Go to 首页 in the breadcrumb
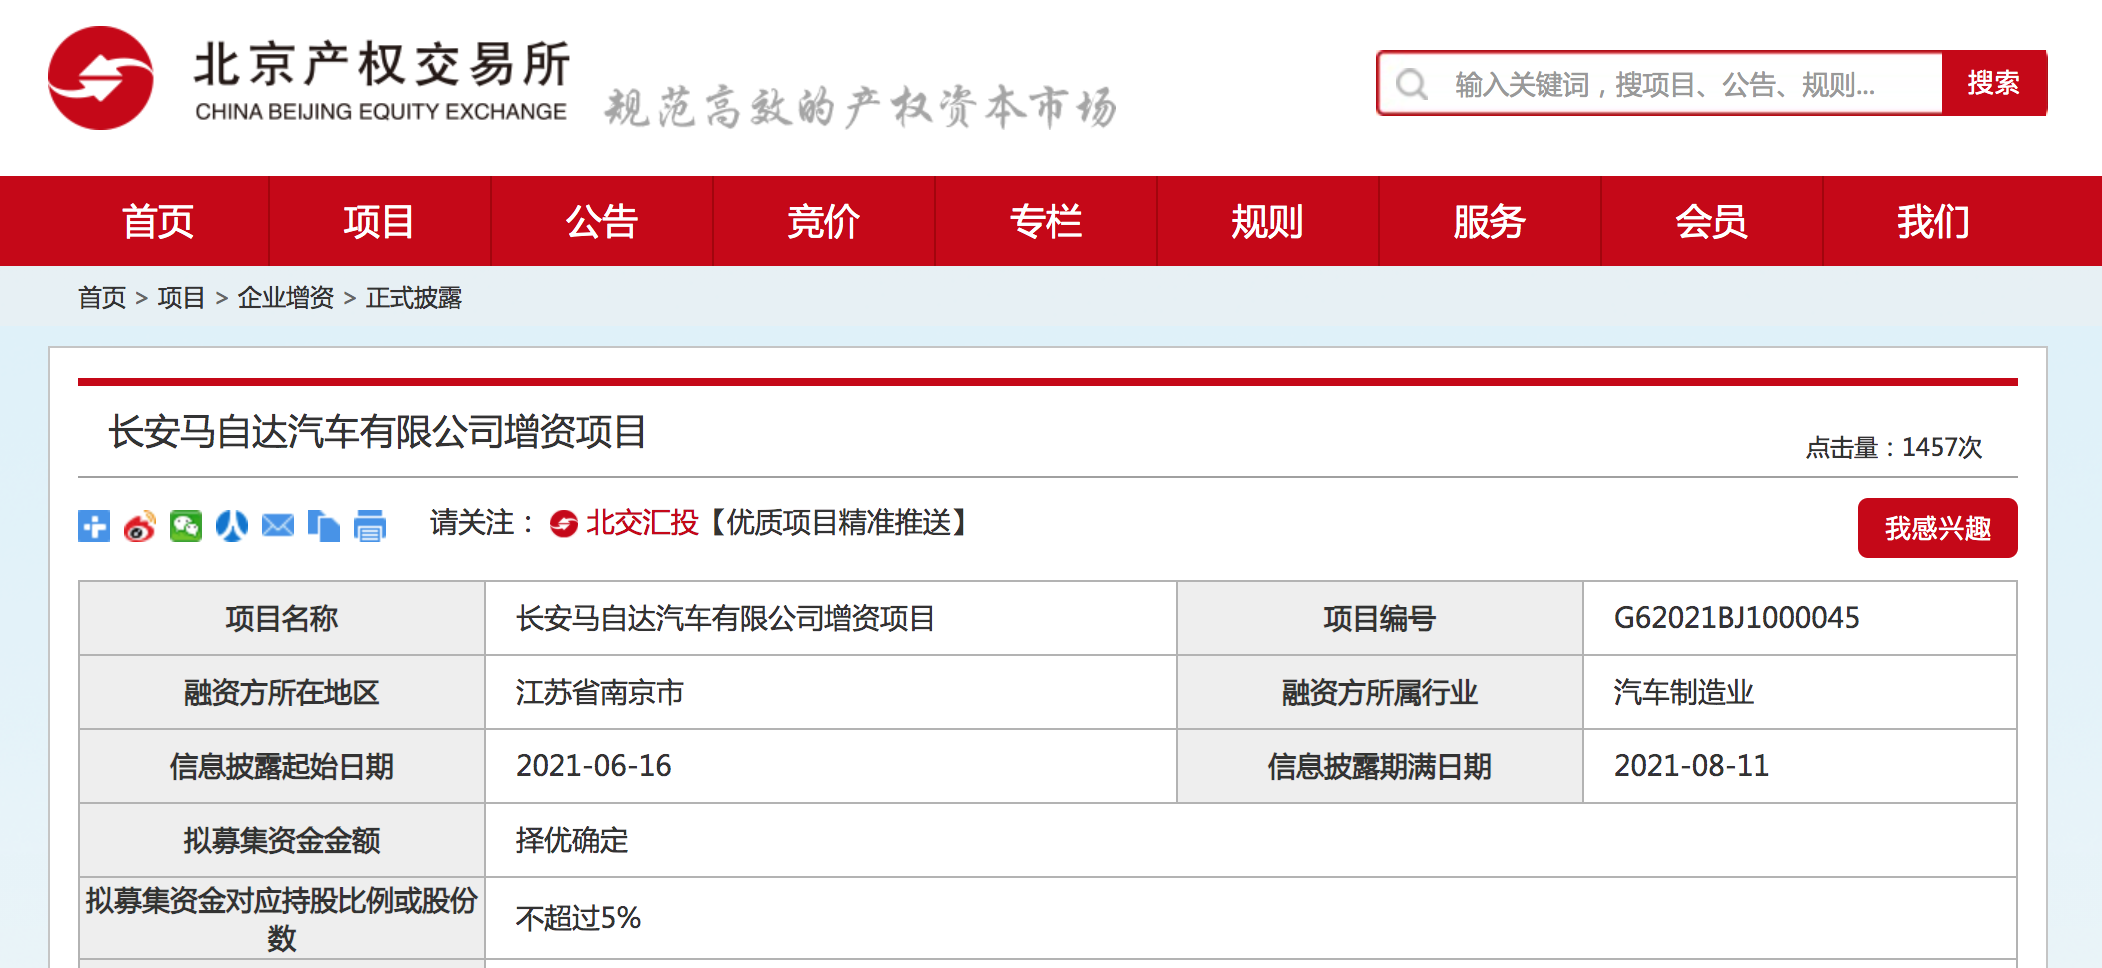The height and width of the screenshot is (968, 2102). [102, 298]
